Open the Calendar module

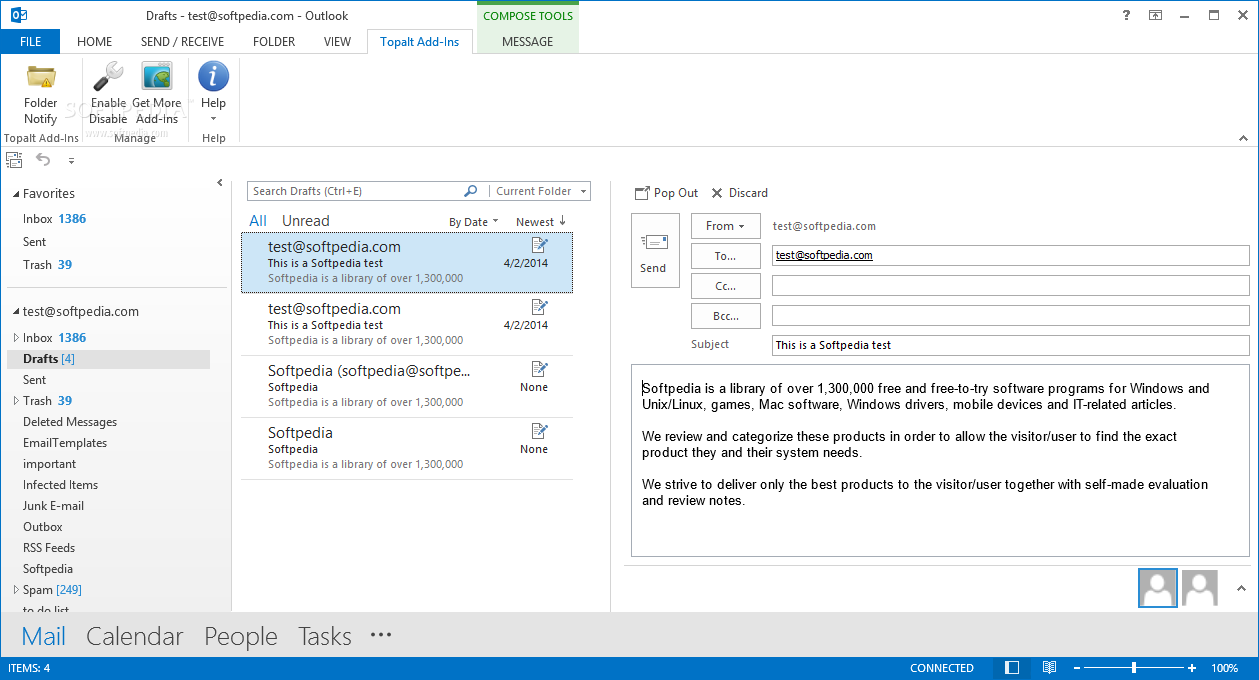click(135, 636)
